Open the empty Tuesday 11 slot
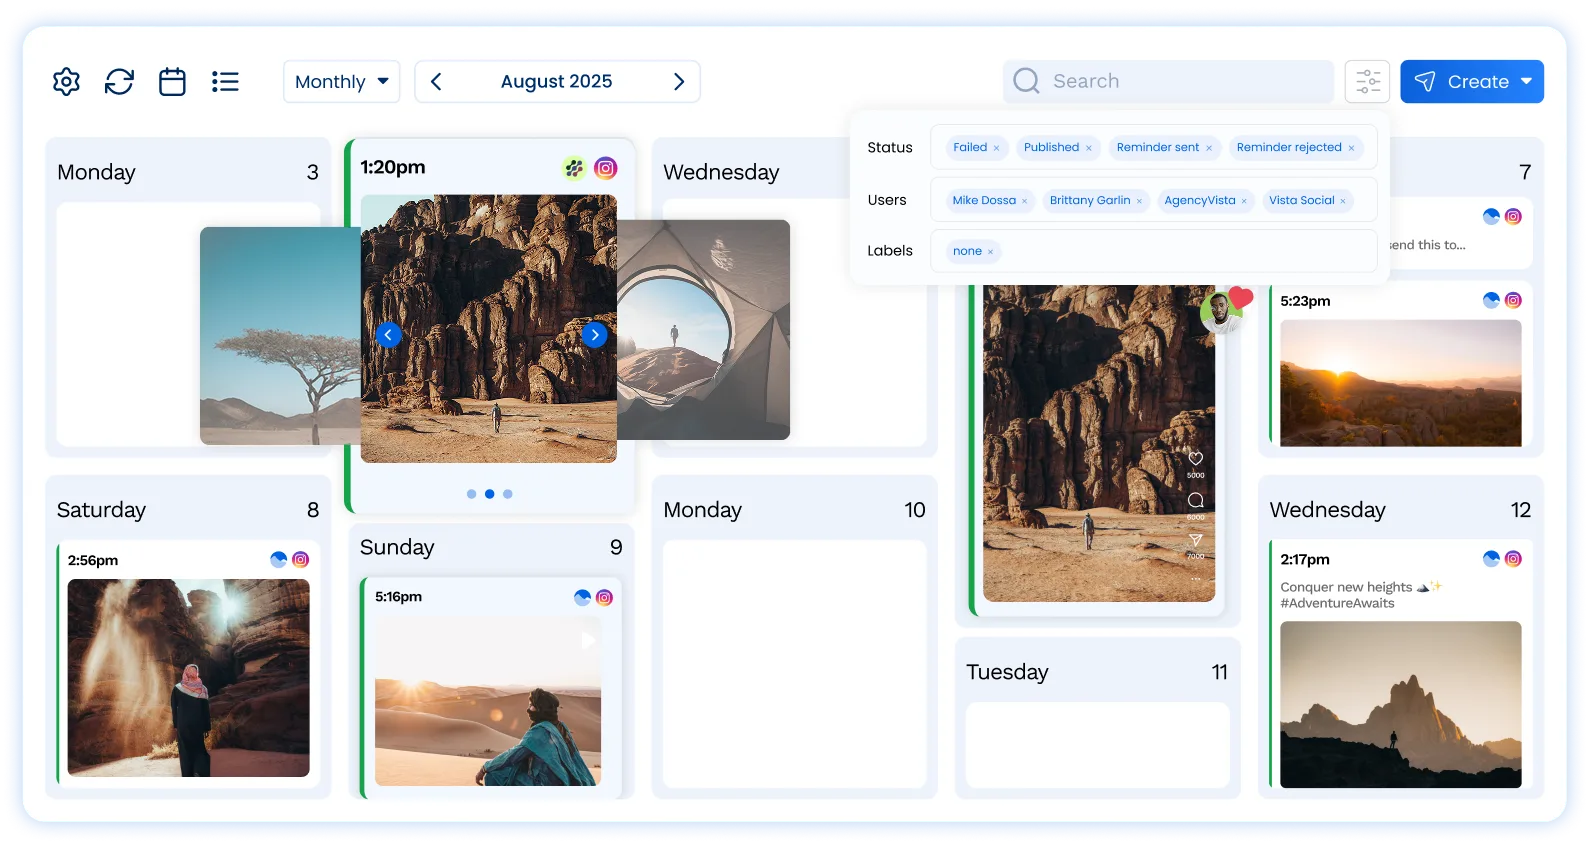This screenshot has height=849, width=1590. pos(1097,745)
